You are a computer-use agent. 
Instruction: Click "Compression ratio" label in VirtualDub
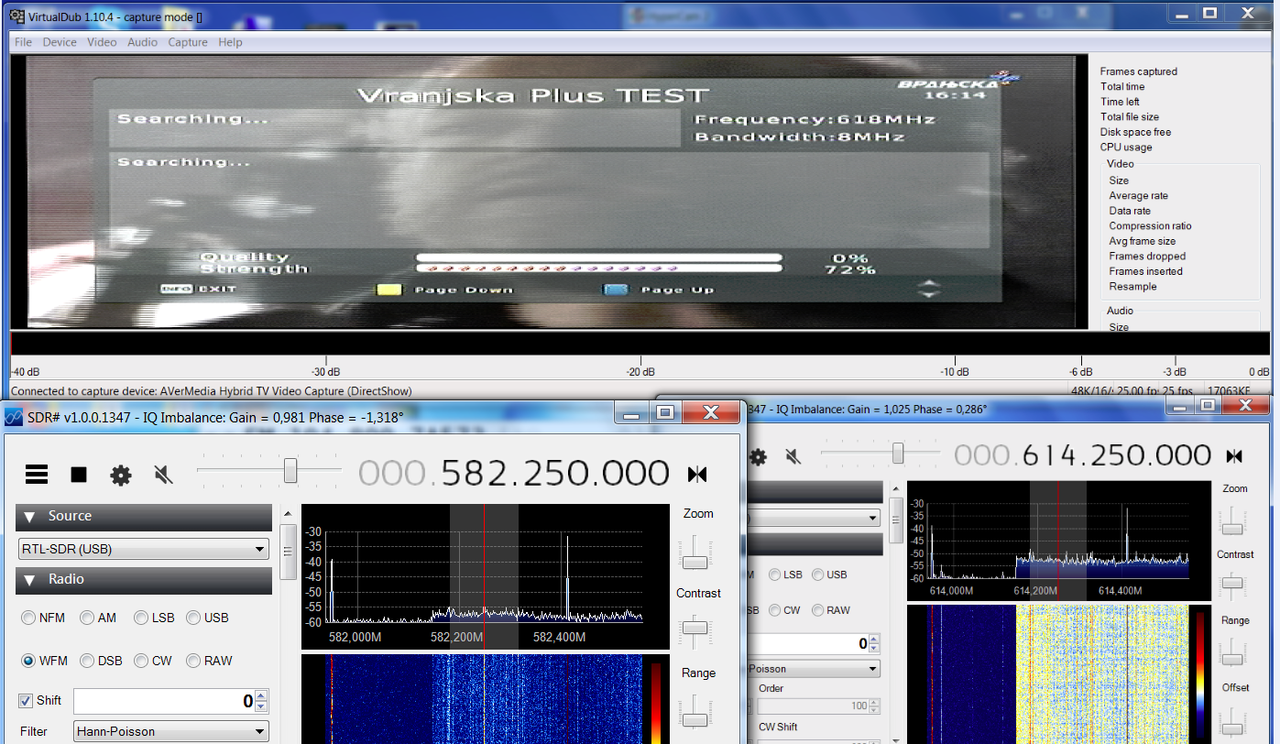(x=1150, y=226)
